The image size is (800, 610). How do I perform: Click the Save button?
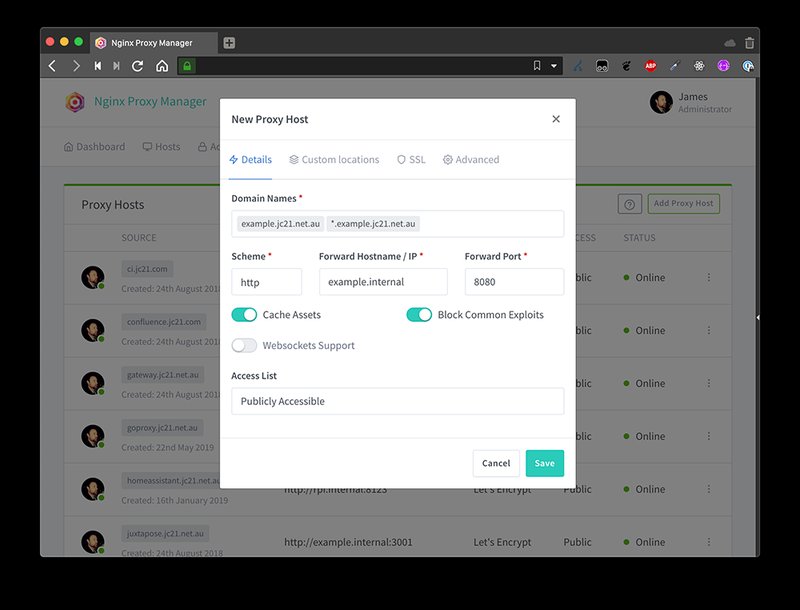[x=544, y=463]
